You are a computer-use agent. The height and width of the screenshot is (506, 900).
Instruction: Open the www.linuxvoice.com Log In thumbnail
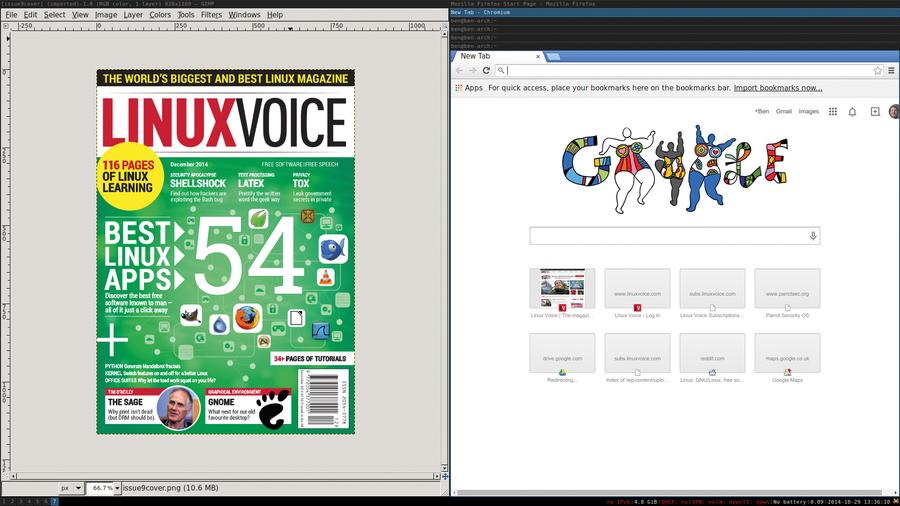[637, 289]
